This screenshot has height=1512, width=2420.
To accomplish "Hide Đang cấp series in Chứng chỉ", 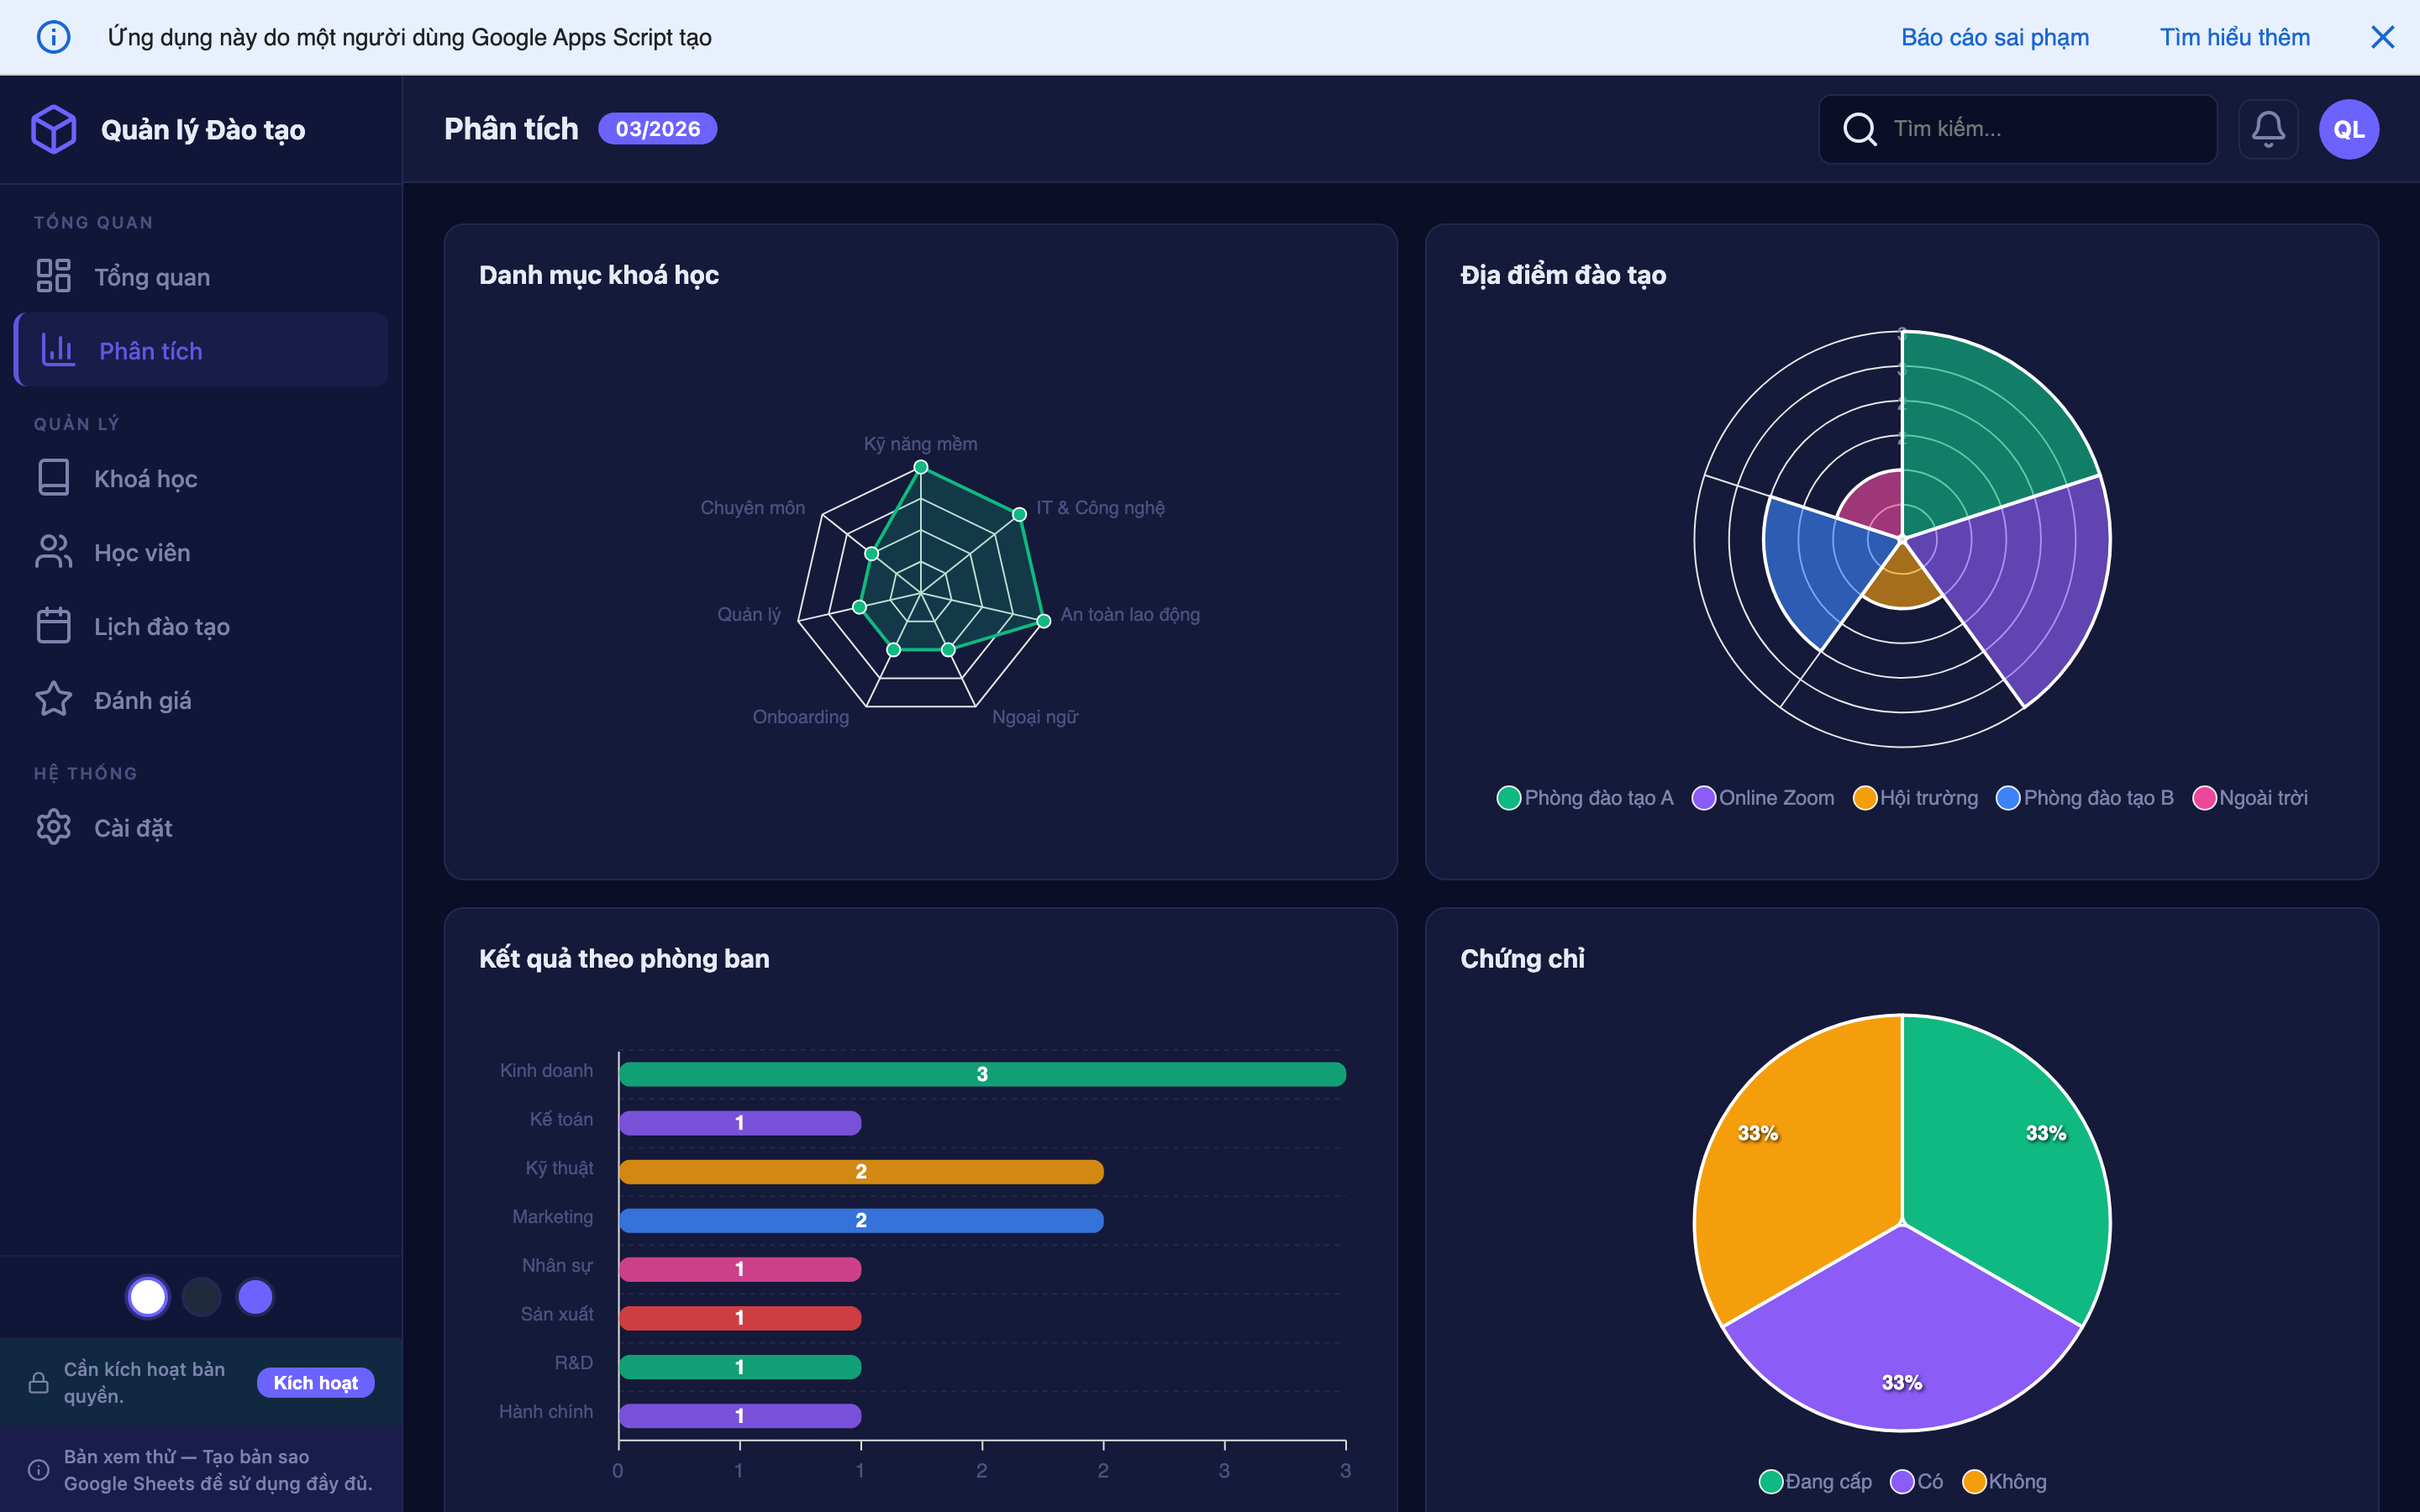I will pos(1815,1481).
